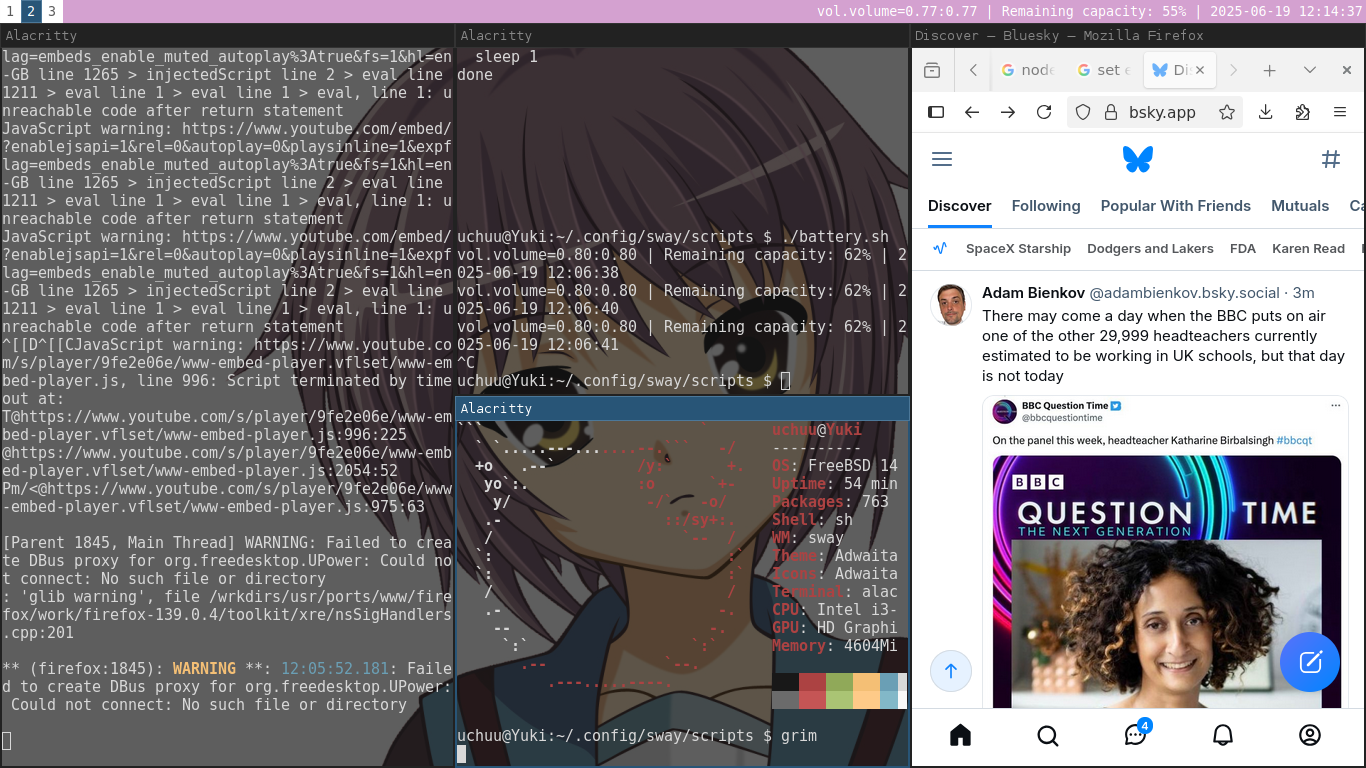1366x768 pixels.
Task: Click the 'grim' command prompt line
Action: (637, 736)
